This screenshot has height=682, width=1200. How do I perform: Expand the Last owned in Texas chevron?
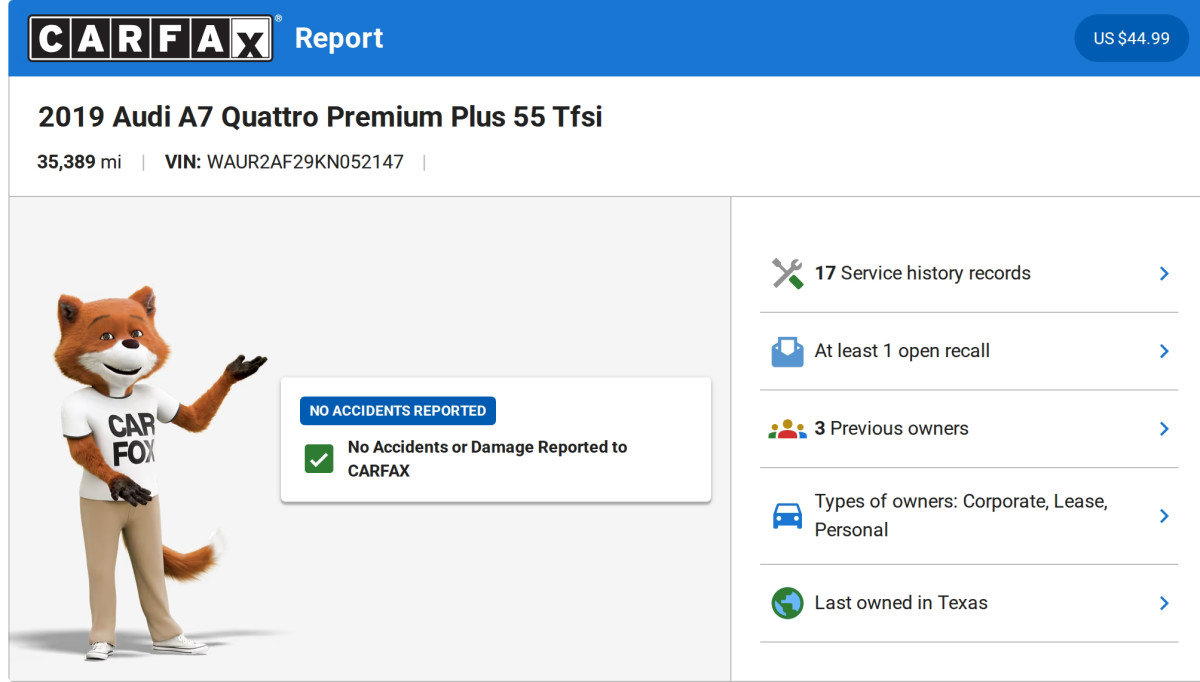(x=1163, y=603)
